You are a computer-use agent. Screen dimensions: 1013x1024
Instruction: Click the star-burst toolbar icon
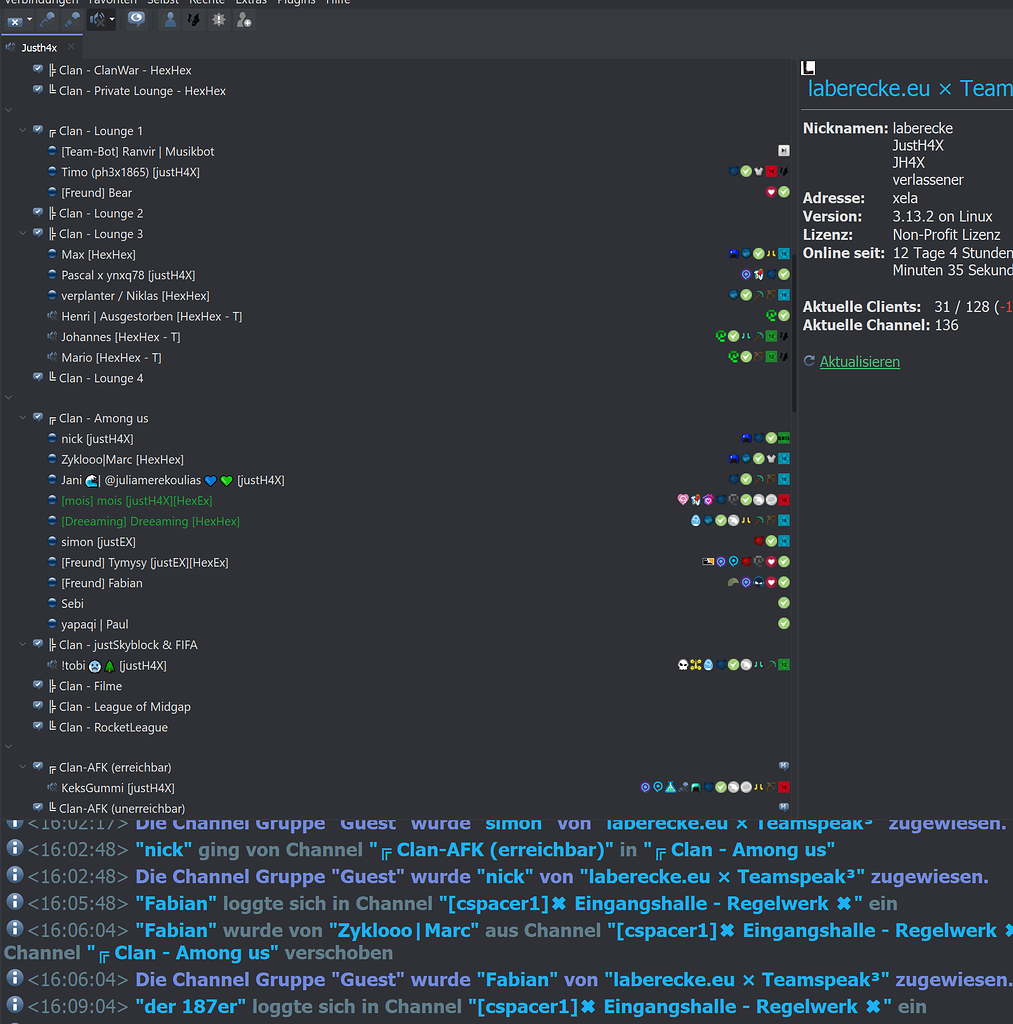click(218, 19)
